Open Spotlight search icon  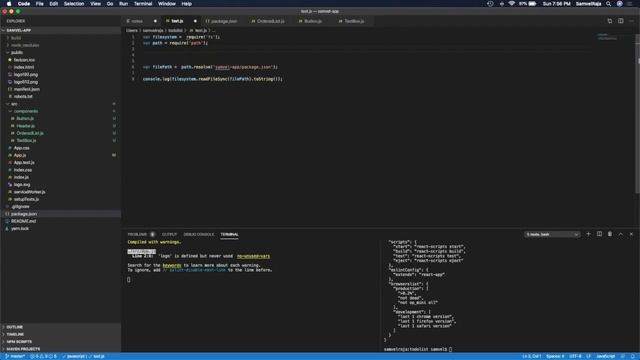pyautogui.click(x=609, y=4)
